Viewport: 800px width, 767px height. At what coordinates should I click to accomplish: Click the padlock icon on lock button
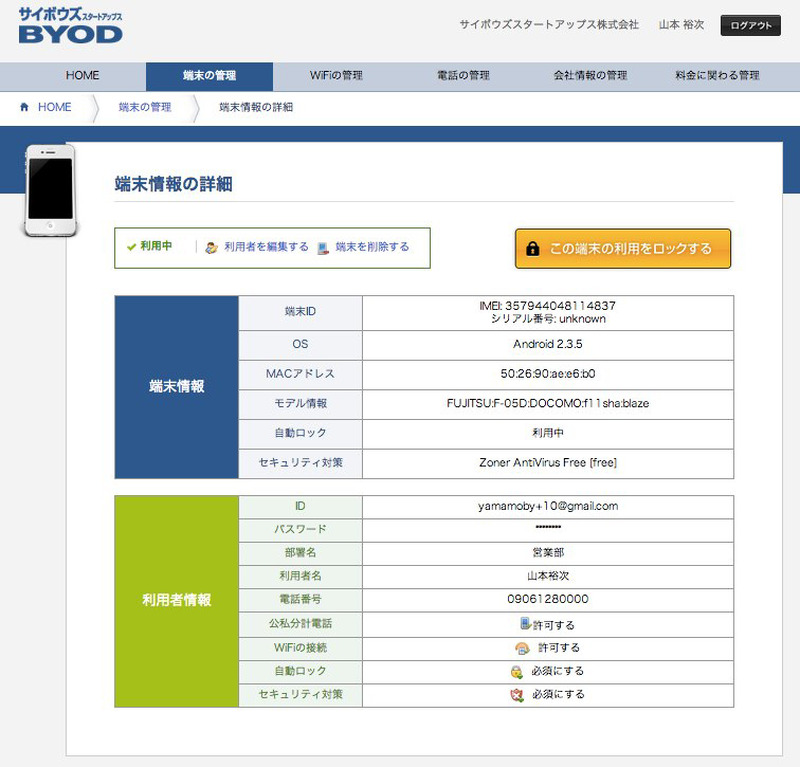[532, 249]
